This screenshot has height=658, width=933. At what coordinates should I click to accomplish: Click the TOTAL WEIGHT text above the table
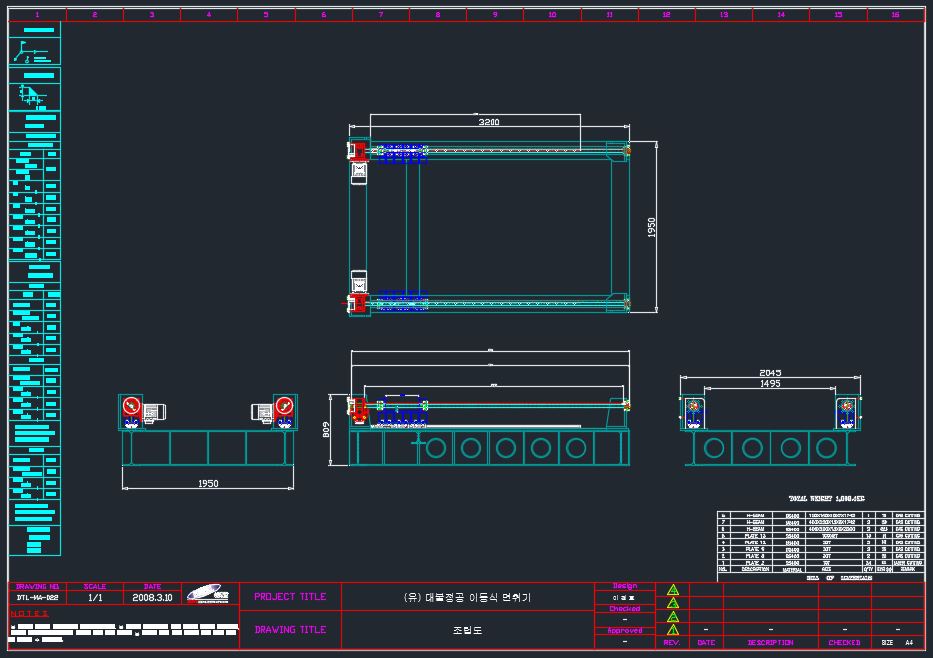tap(826, 499)
